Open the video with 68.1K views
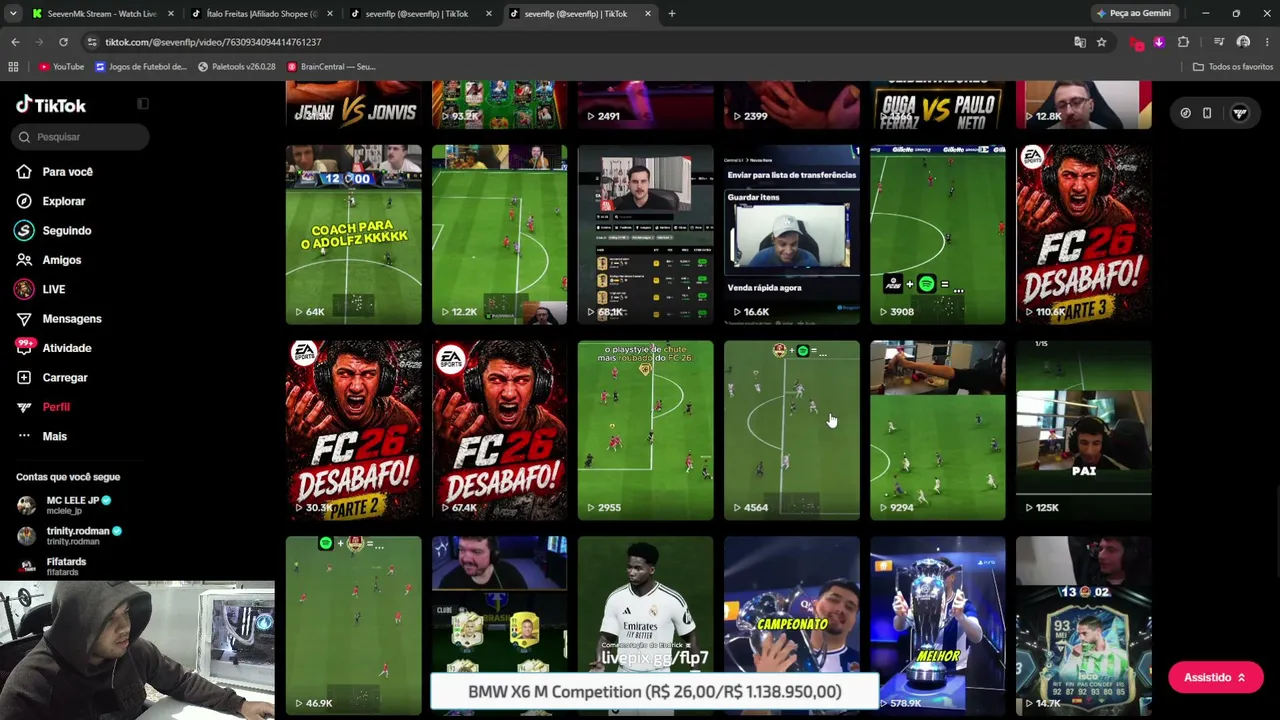1280x720 pixels. 646,235
